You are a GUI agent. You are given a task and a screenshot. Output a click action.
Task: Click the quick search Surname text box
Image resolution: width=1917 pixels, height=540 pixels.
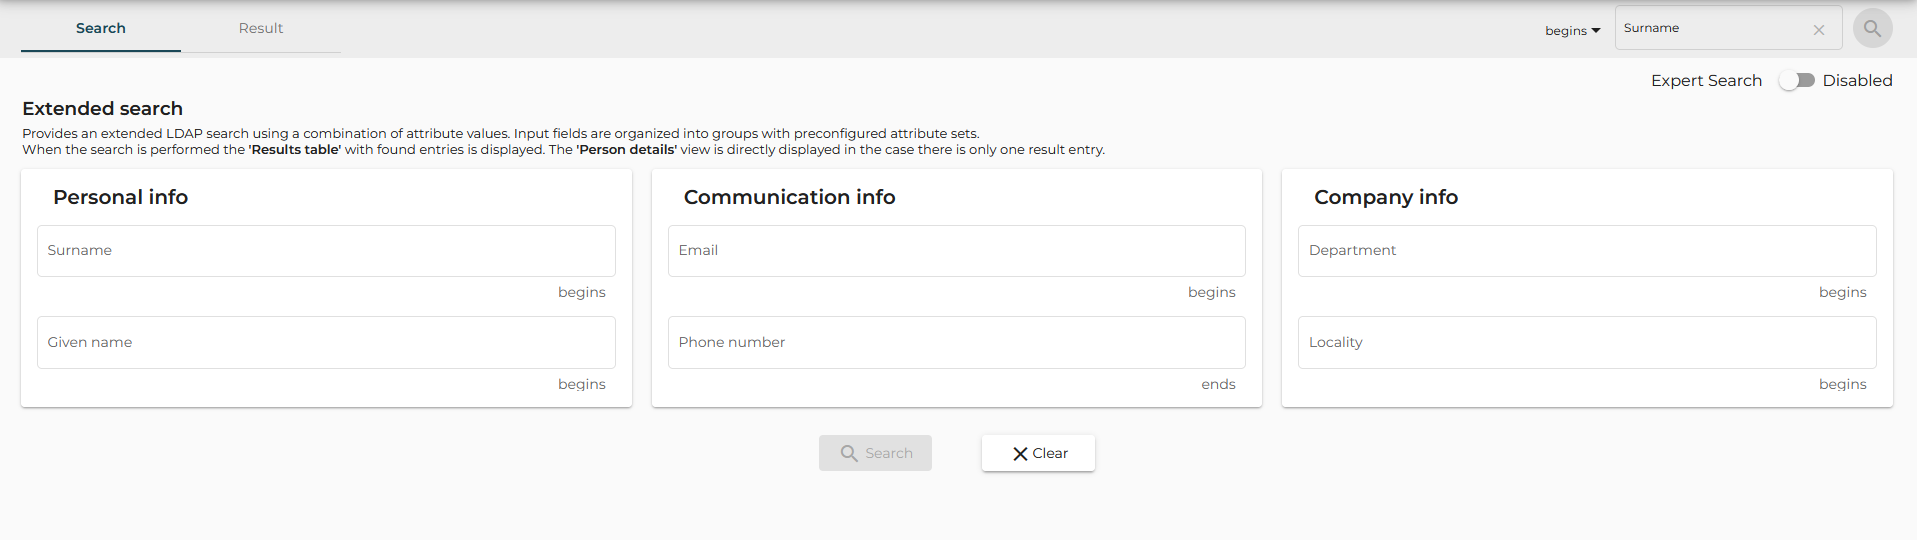click(1712, 29)
